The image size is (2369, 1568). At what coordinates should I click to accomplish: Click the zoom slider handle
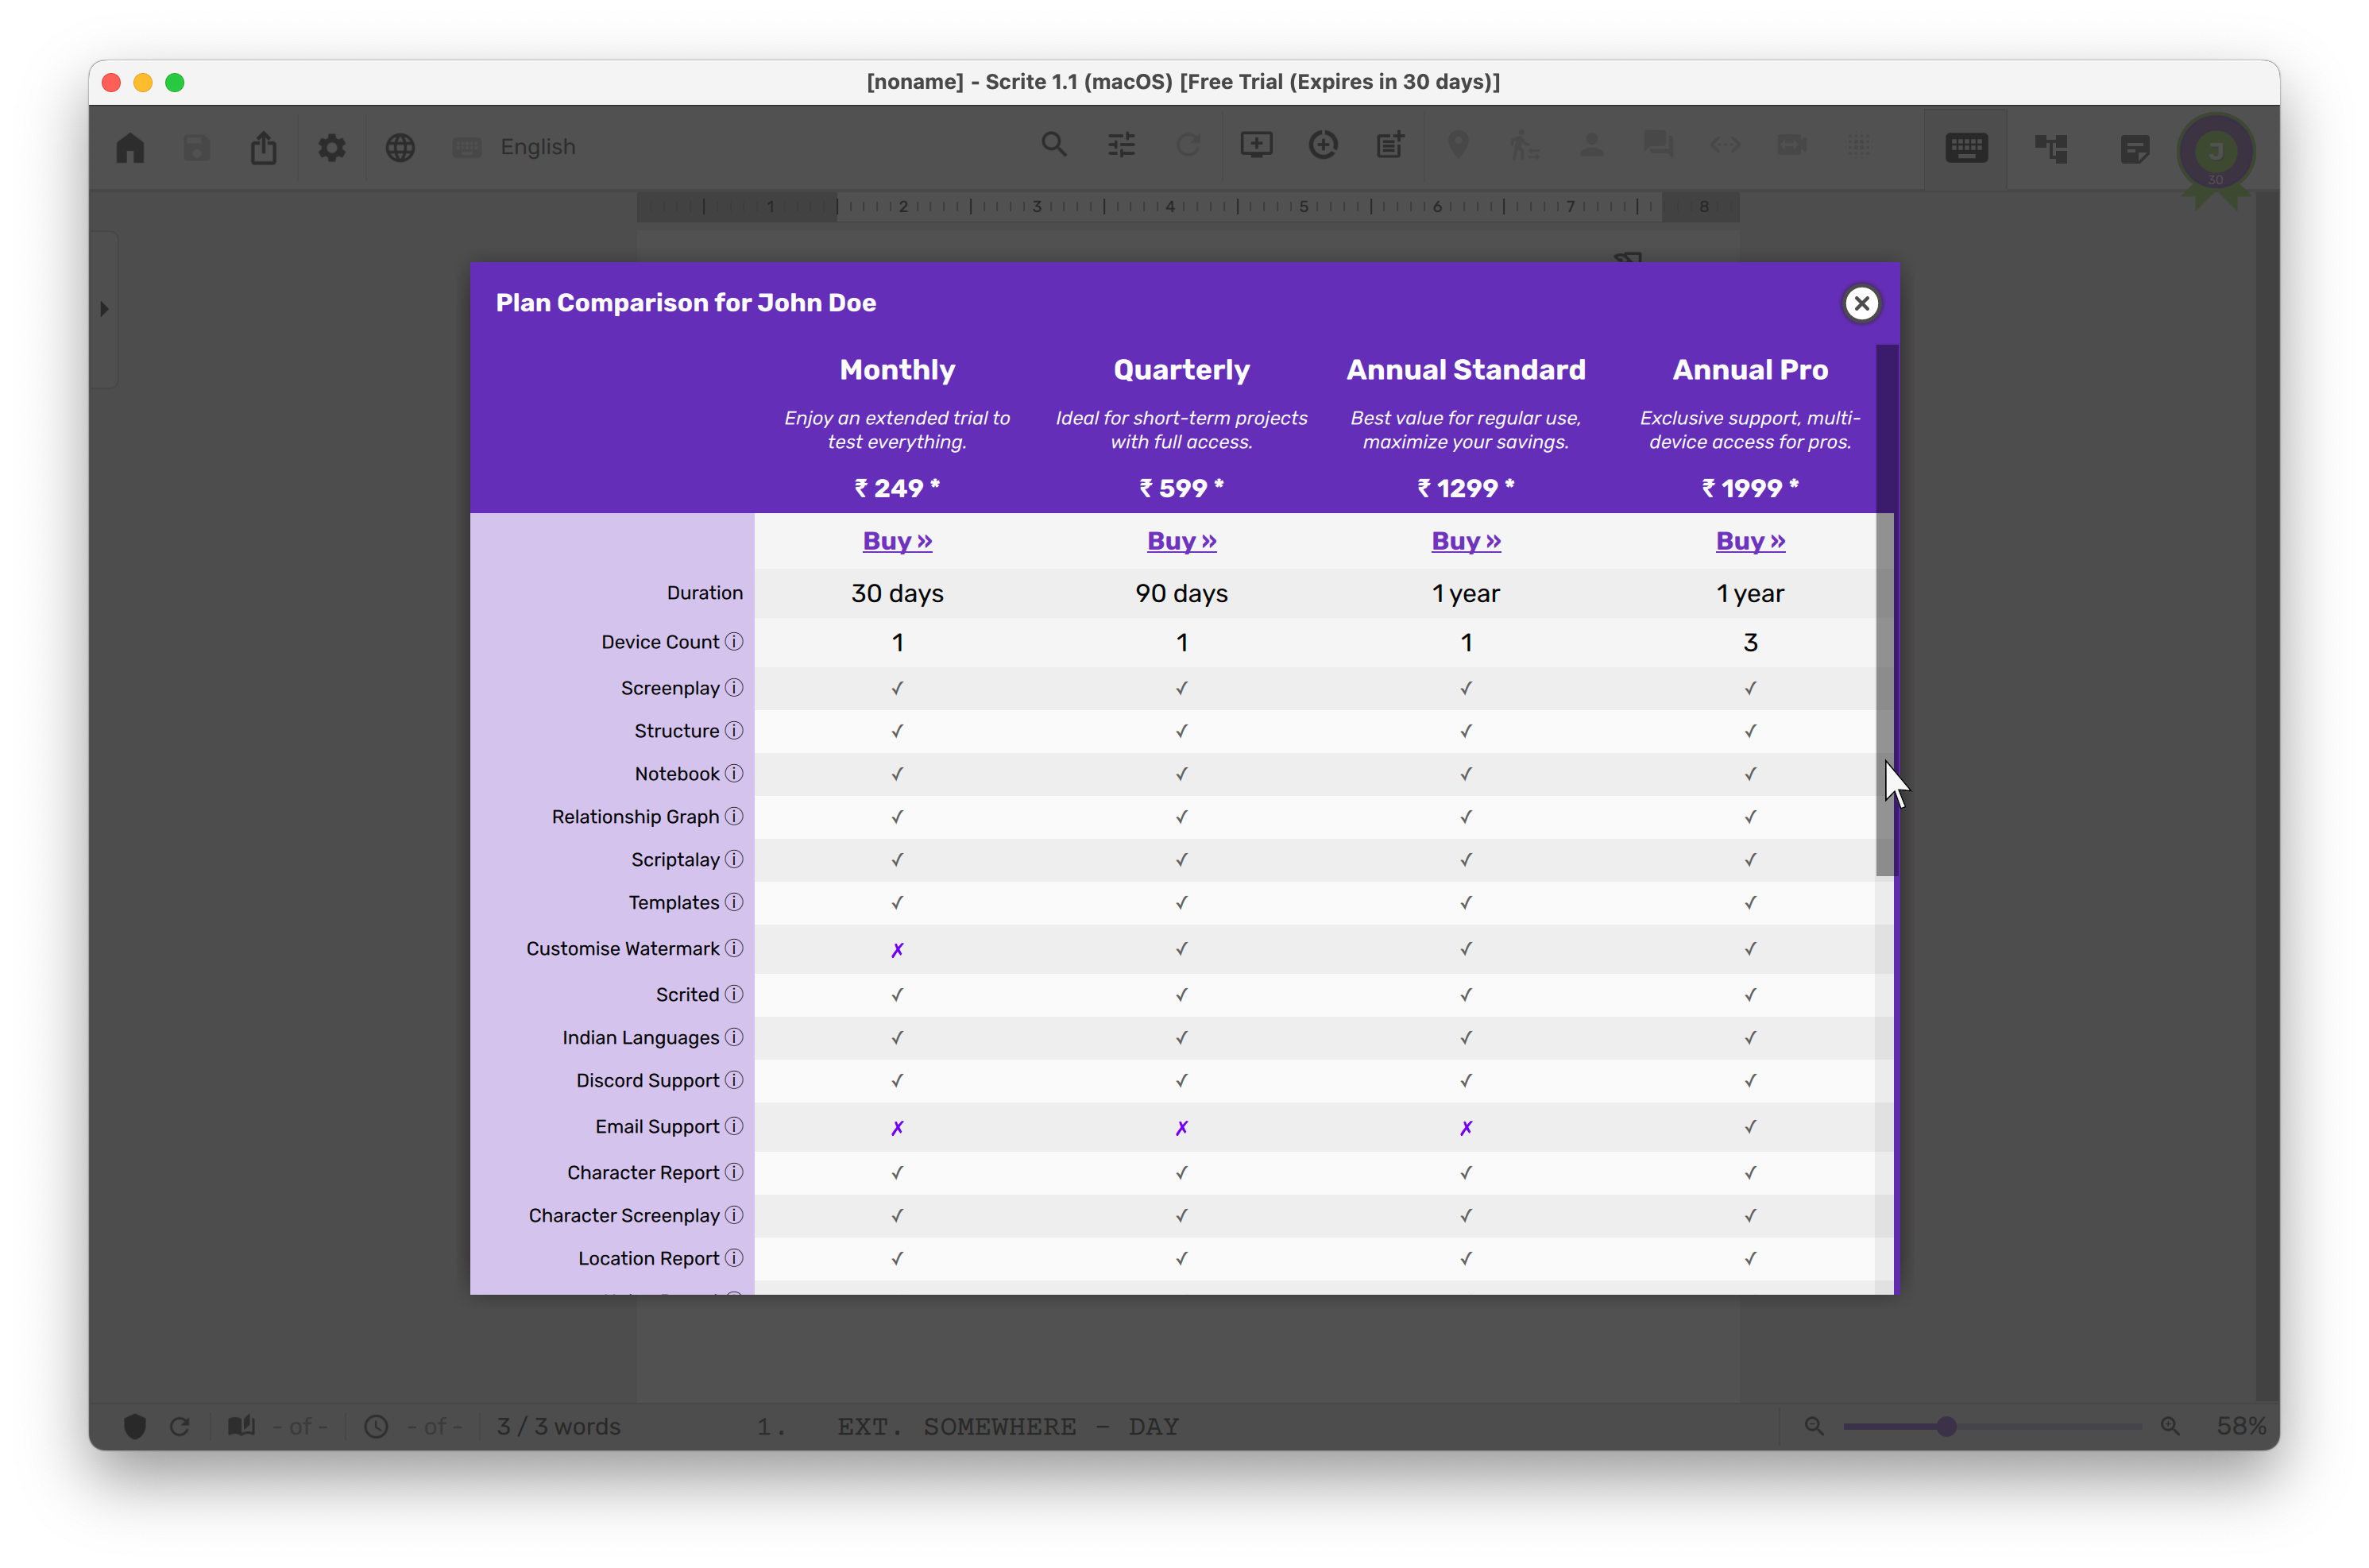pyautogui.click(x=1945, y=1426)
